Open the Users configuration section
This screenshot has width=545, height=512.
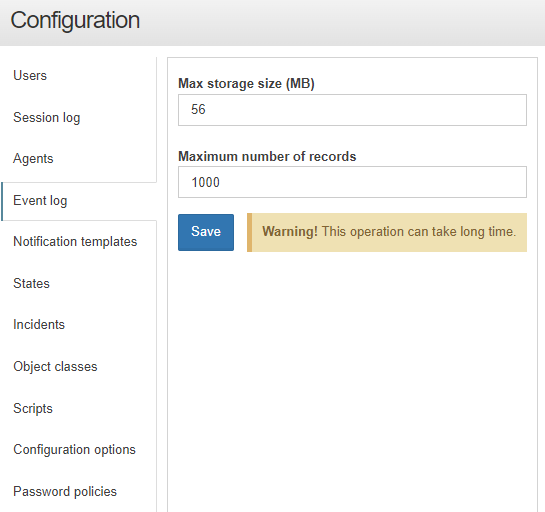(30, 75)
